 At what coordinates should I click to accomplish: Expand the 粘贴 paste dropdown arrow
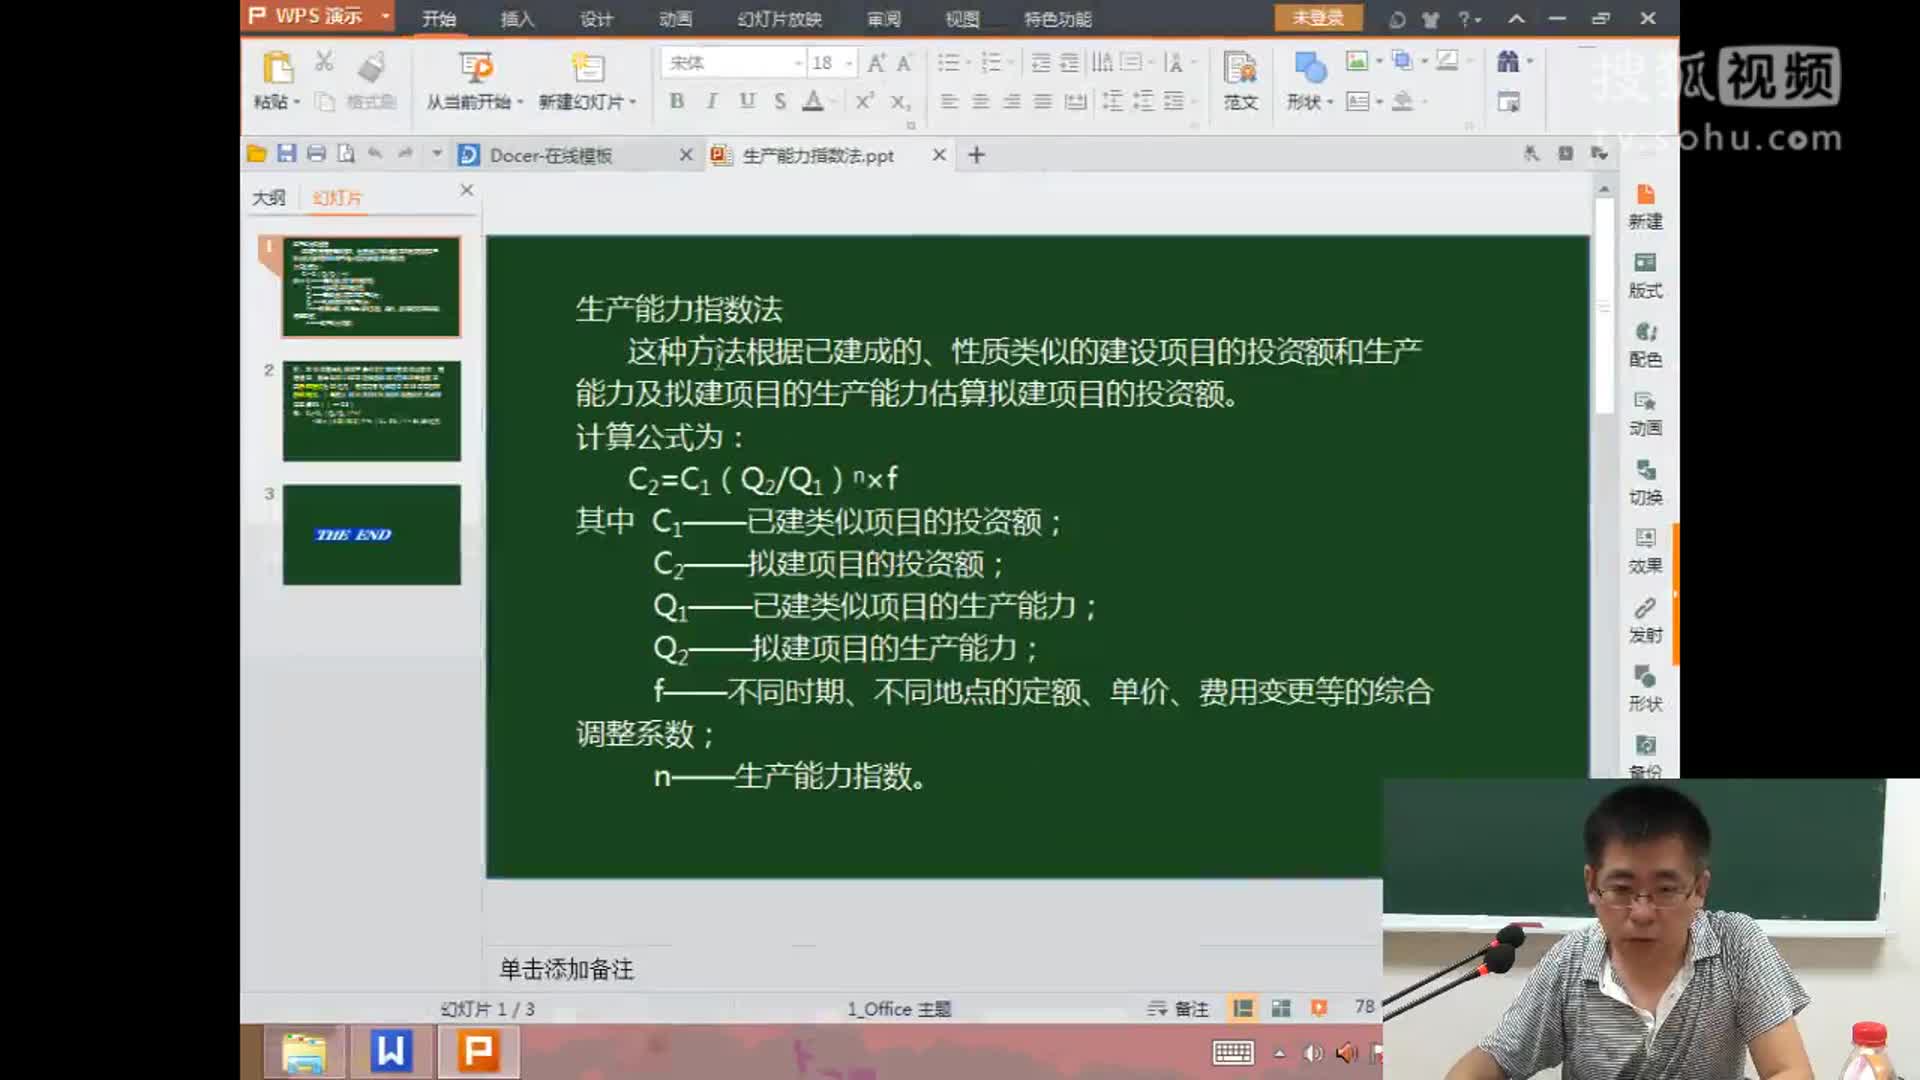point(297,102)
